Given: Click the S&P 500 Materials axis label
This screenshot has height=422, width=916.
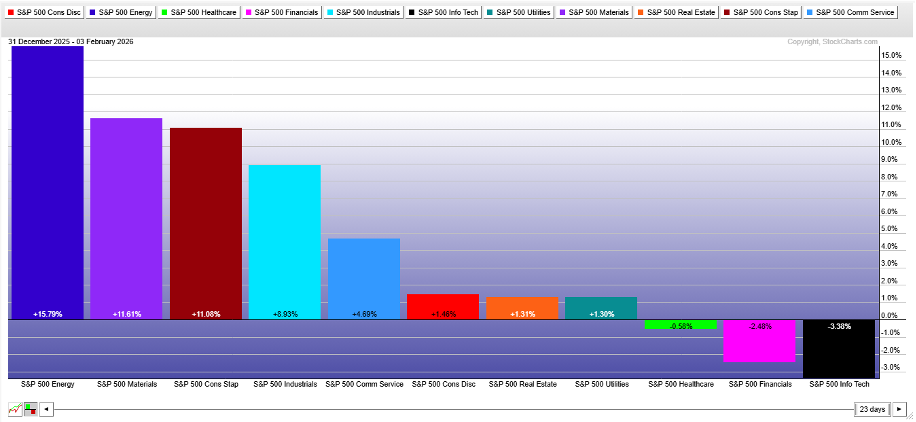Looking at the screenshot, I should (x=127, y=384).
